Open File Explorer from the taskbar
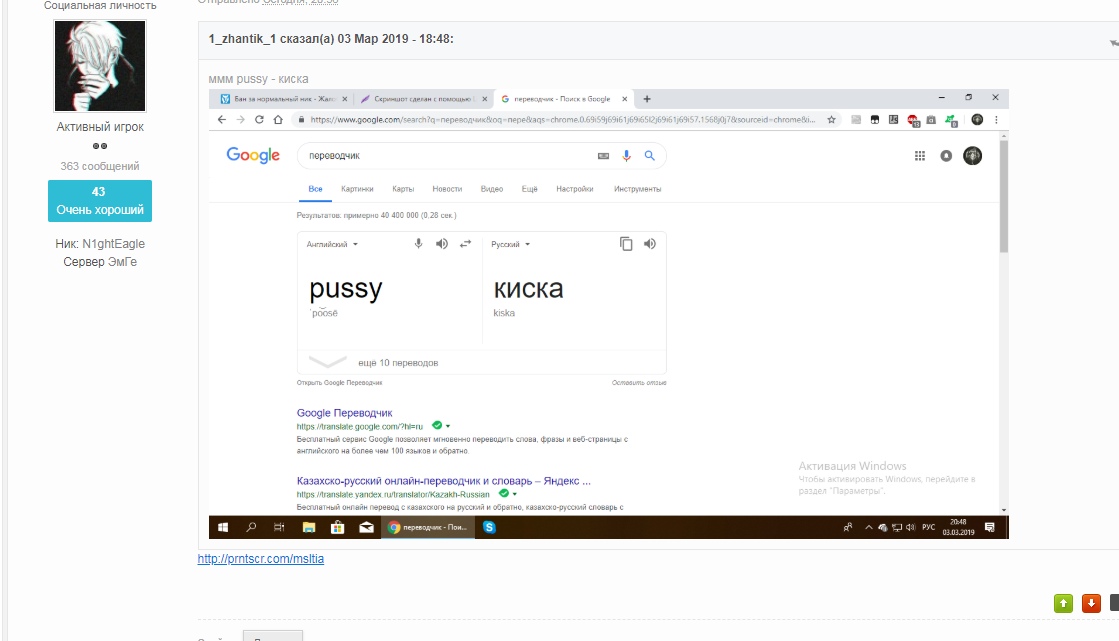This screenshot has width=1119, height=641. (308, 528)
